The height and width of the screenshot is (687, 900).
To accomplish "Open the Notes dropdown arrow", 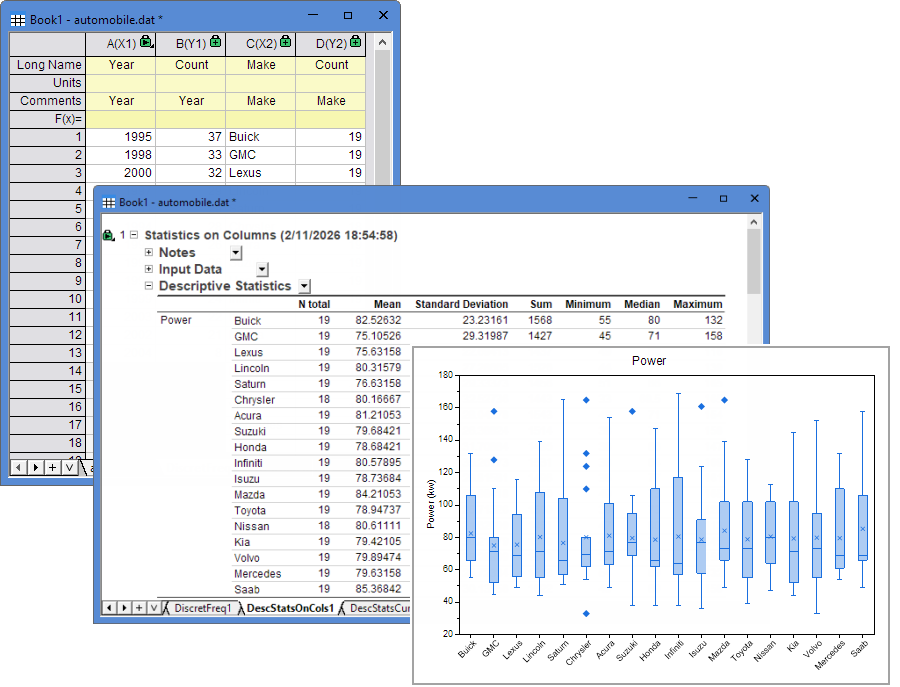I will tap(236, 253).
